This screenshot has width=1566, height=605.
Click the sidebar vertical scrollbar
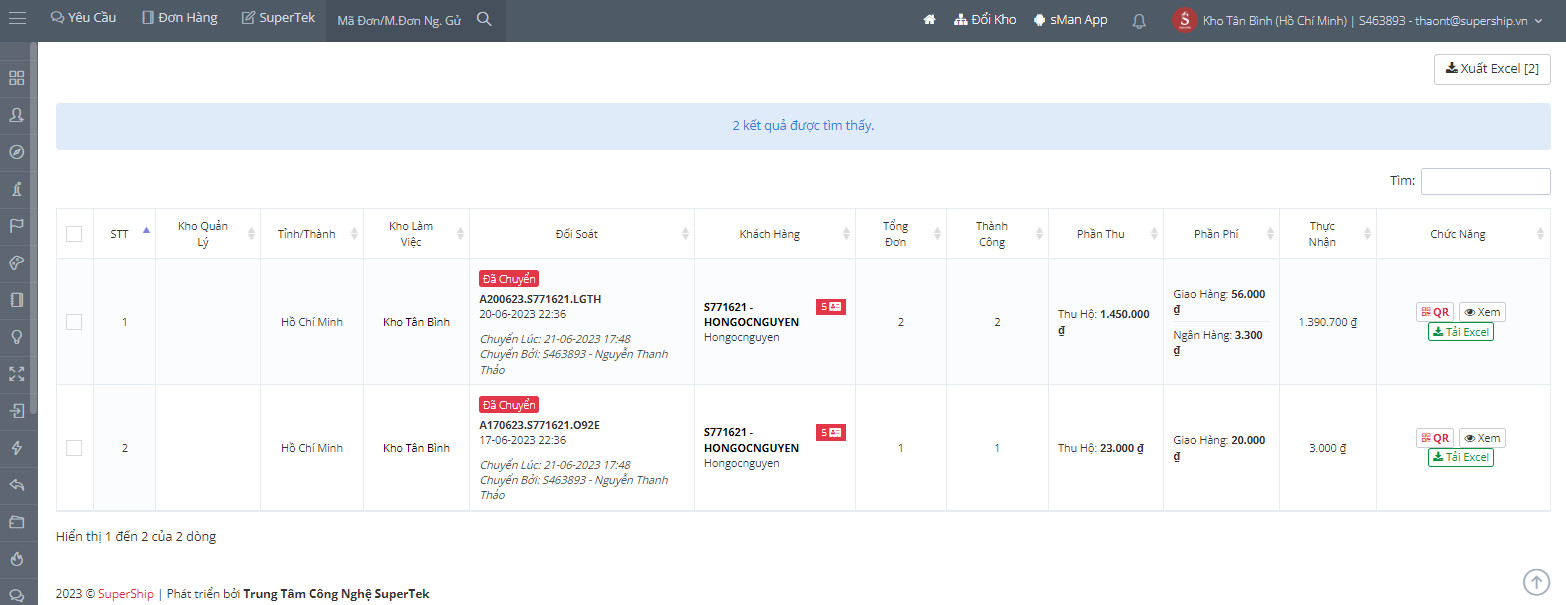33,228
